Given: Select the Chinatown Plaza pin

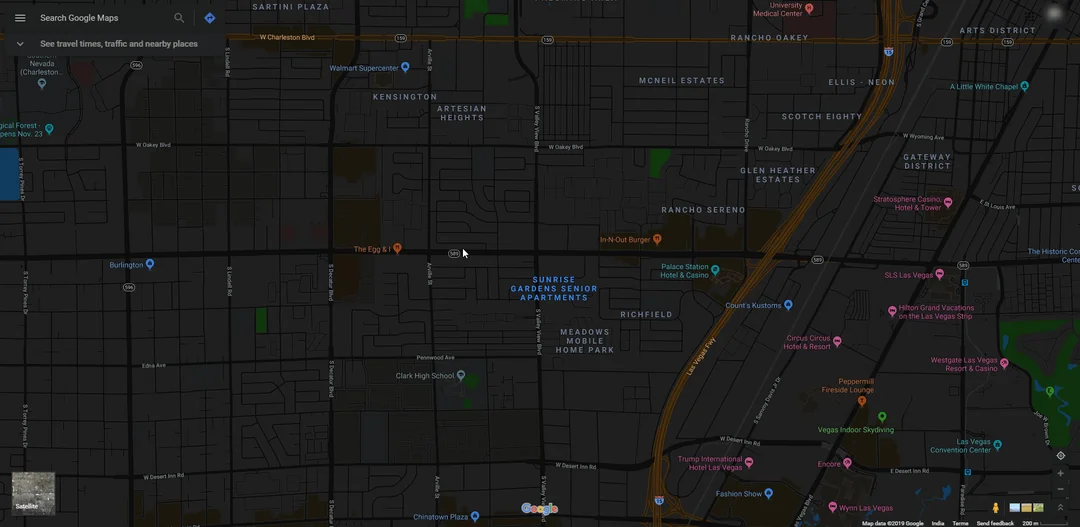Looking at the screenshot, I should pos(475,516).
